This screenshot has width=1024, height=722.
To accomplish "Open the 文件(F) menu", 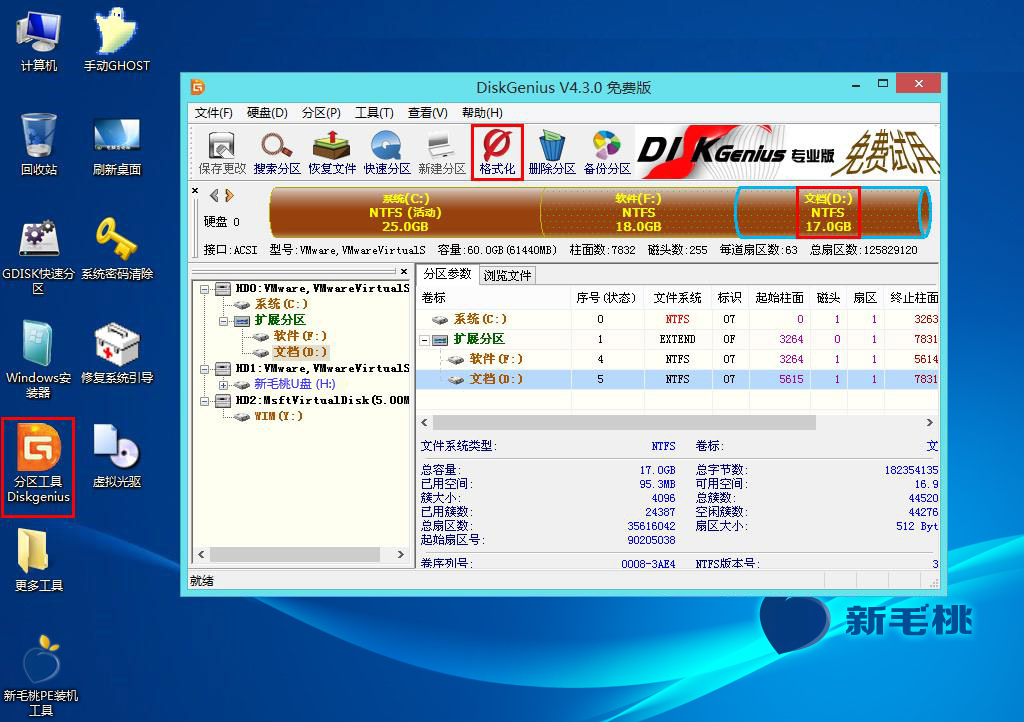I will 214,113.
